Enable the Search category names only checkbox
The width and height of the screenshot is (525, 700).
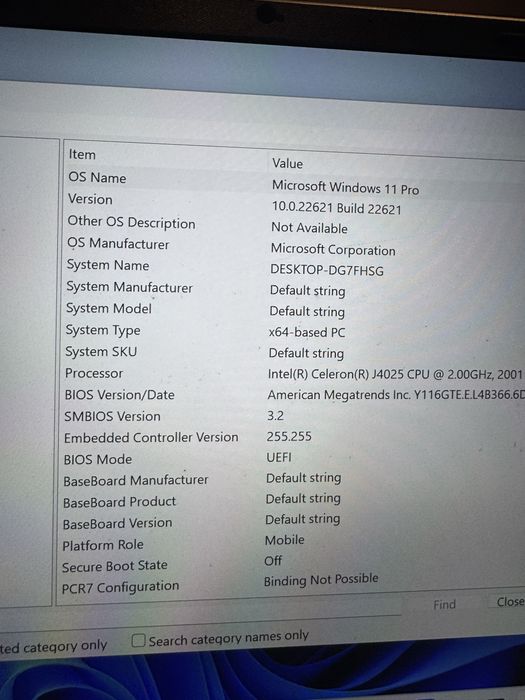pos(138,641)
